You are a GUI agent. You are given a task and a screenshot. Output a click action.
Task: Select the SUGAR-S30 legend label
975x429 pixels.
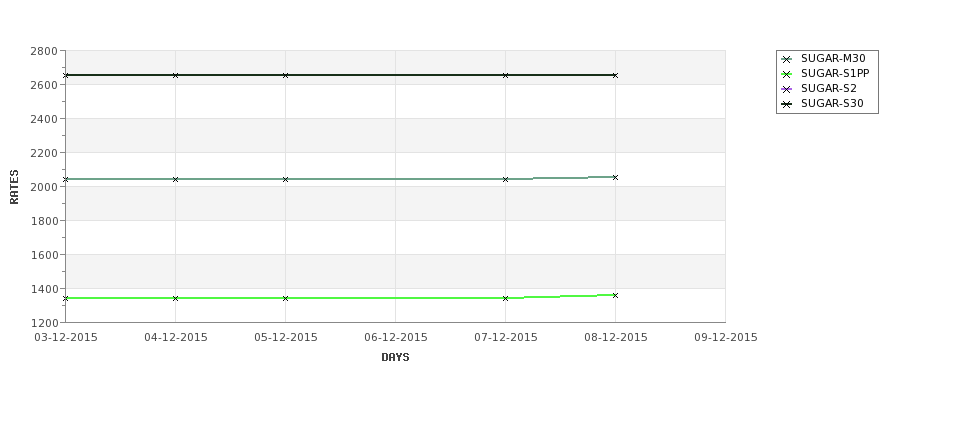tap(832, 103)
